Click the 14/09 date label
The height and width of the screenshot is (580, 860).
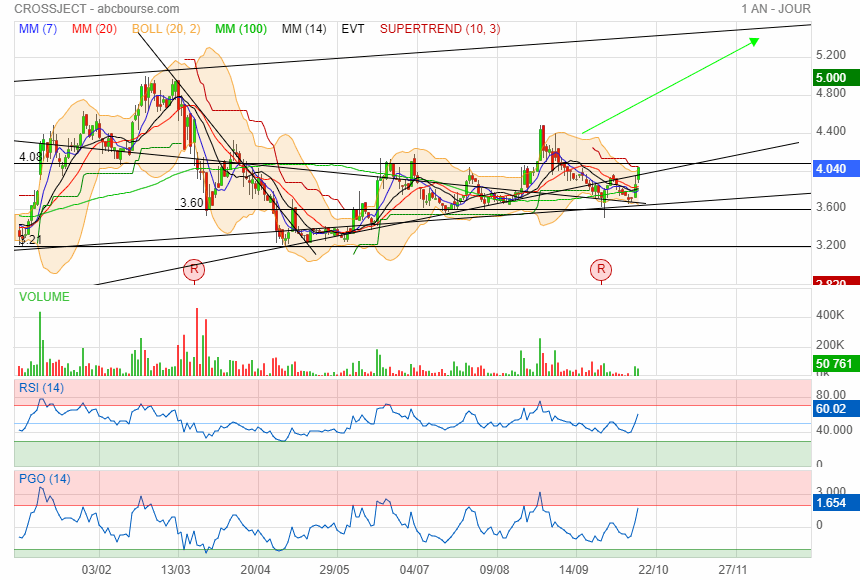tap(574, 570)
